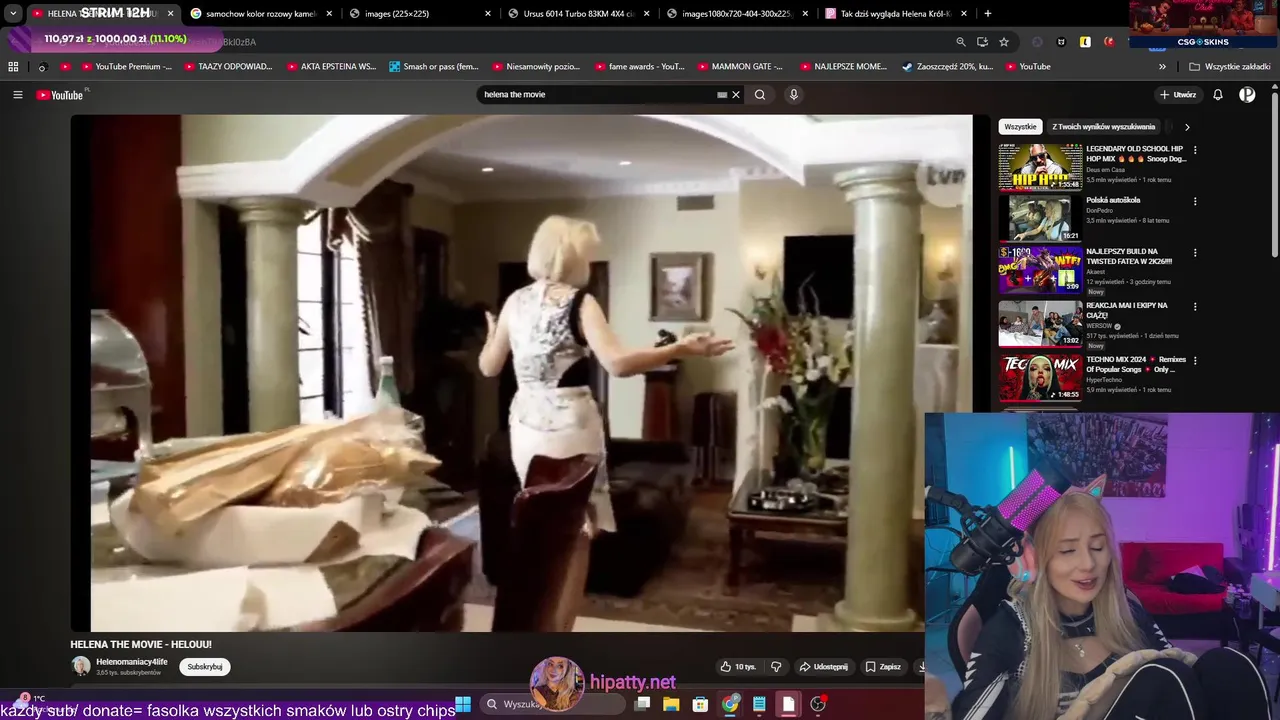
Task: Open the on-screen keyboard icon in the search box
Action: click(722, 95)
